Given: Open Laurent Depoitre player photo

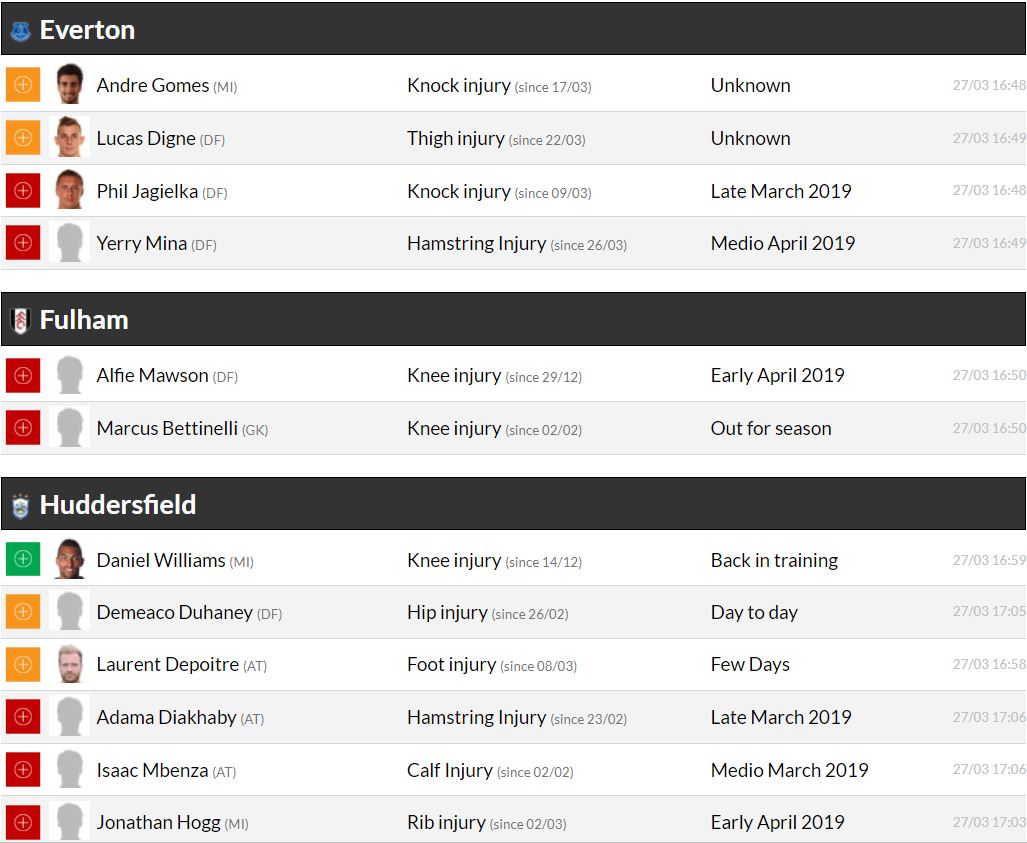Looking at the screenshot, I should (69, 665).
